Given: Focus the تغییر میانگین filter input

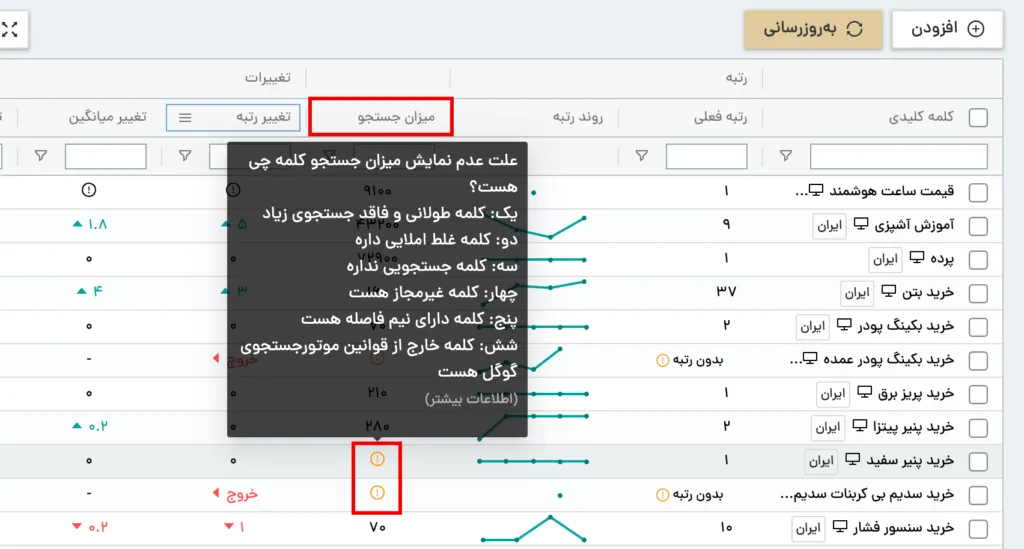Looking at the screenshot, I should coord(106,157).
